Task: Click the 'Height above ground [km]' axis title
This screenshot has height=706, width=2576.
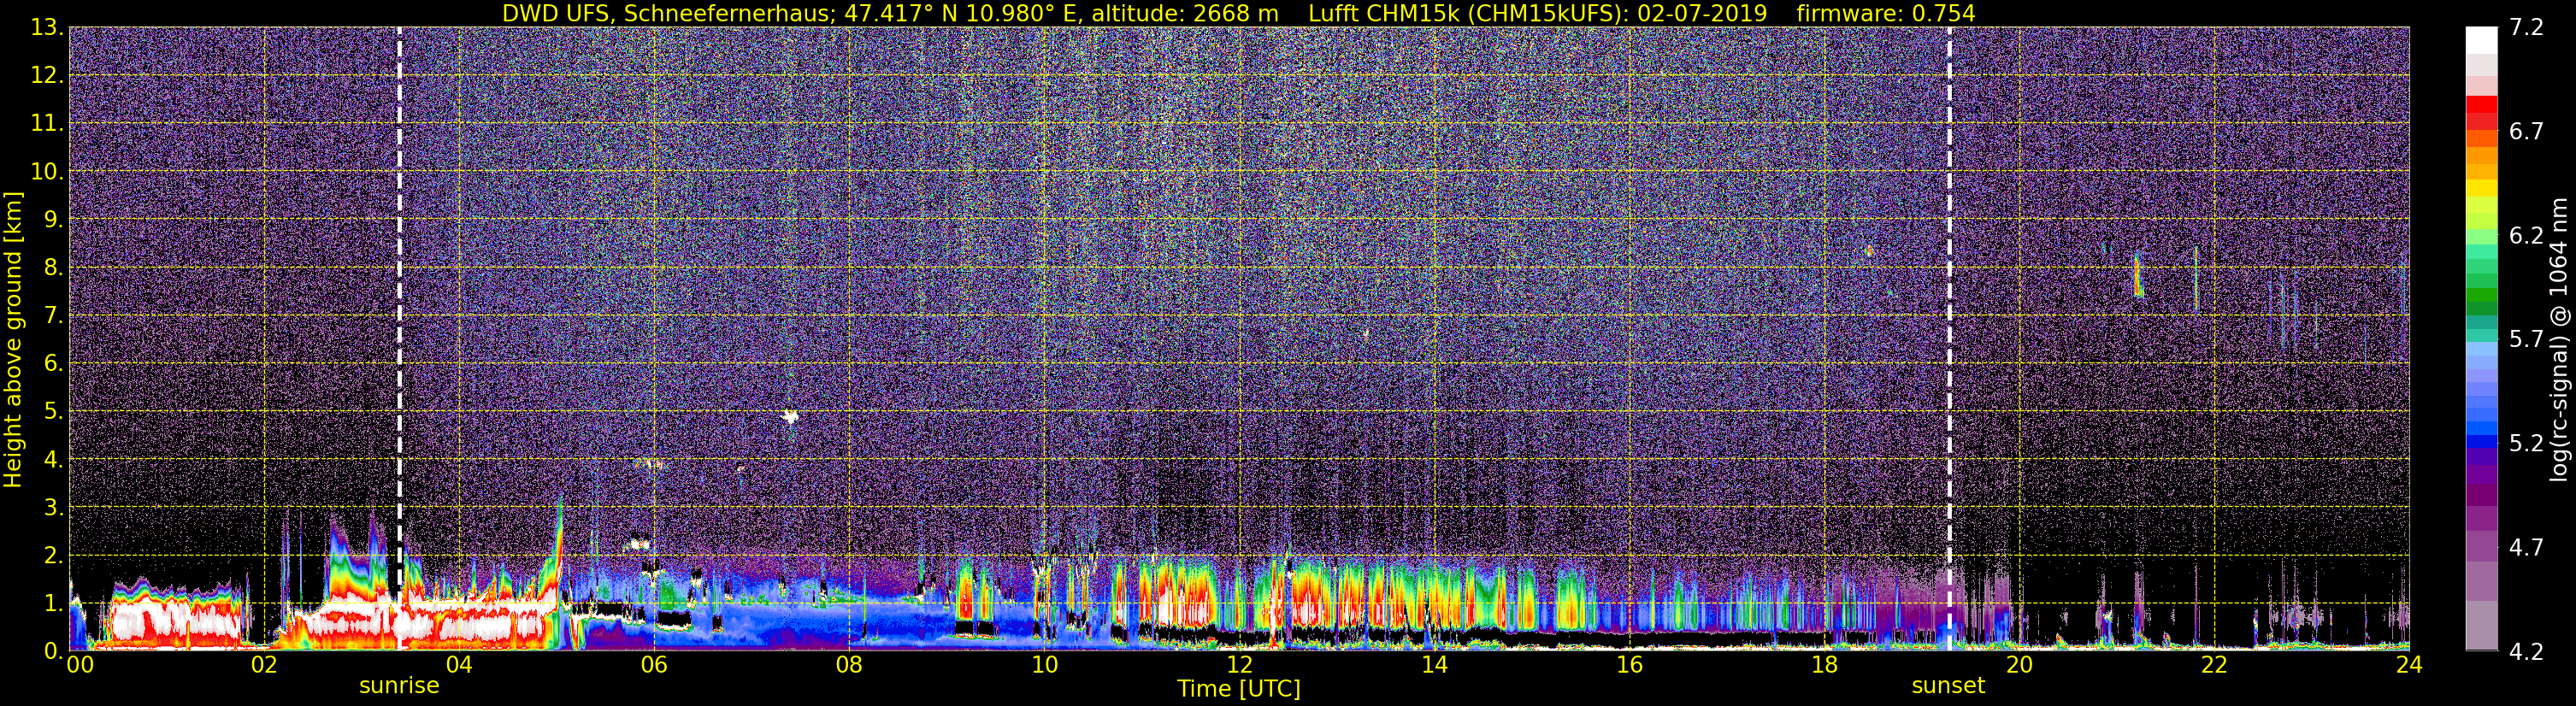Action: [x=13, y=340]
